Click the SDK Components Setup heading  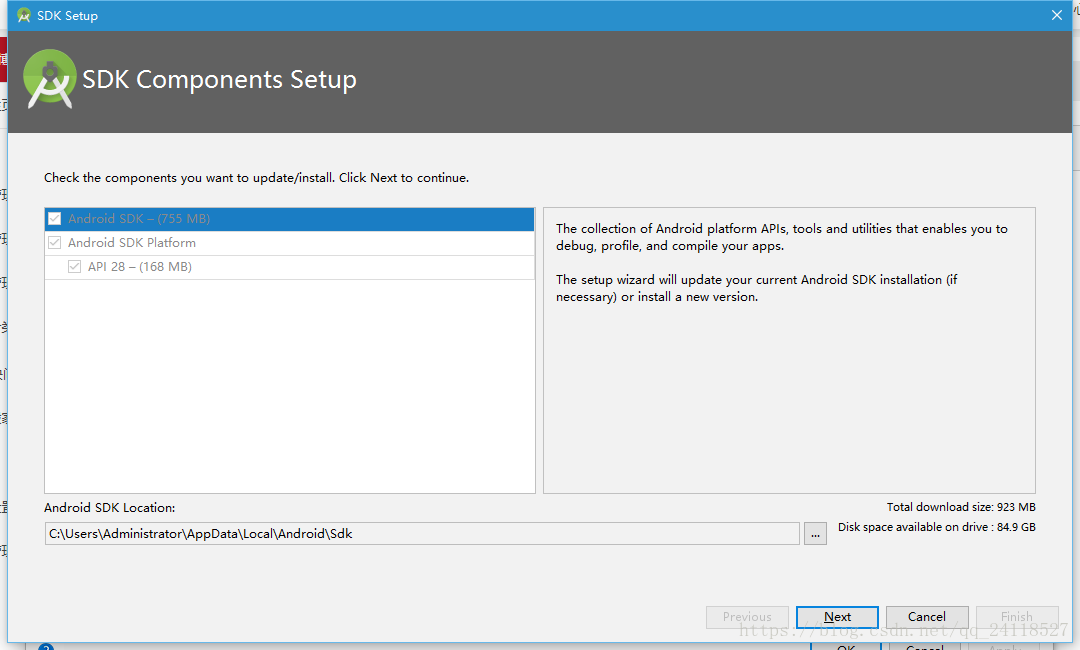click(x=219, y=80)
